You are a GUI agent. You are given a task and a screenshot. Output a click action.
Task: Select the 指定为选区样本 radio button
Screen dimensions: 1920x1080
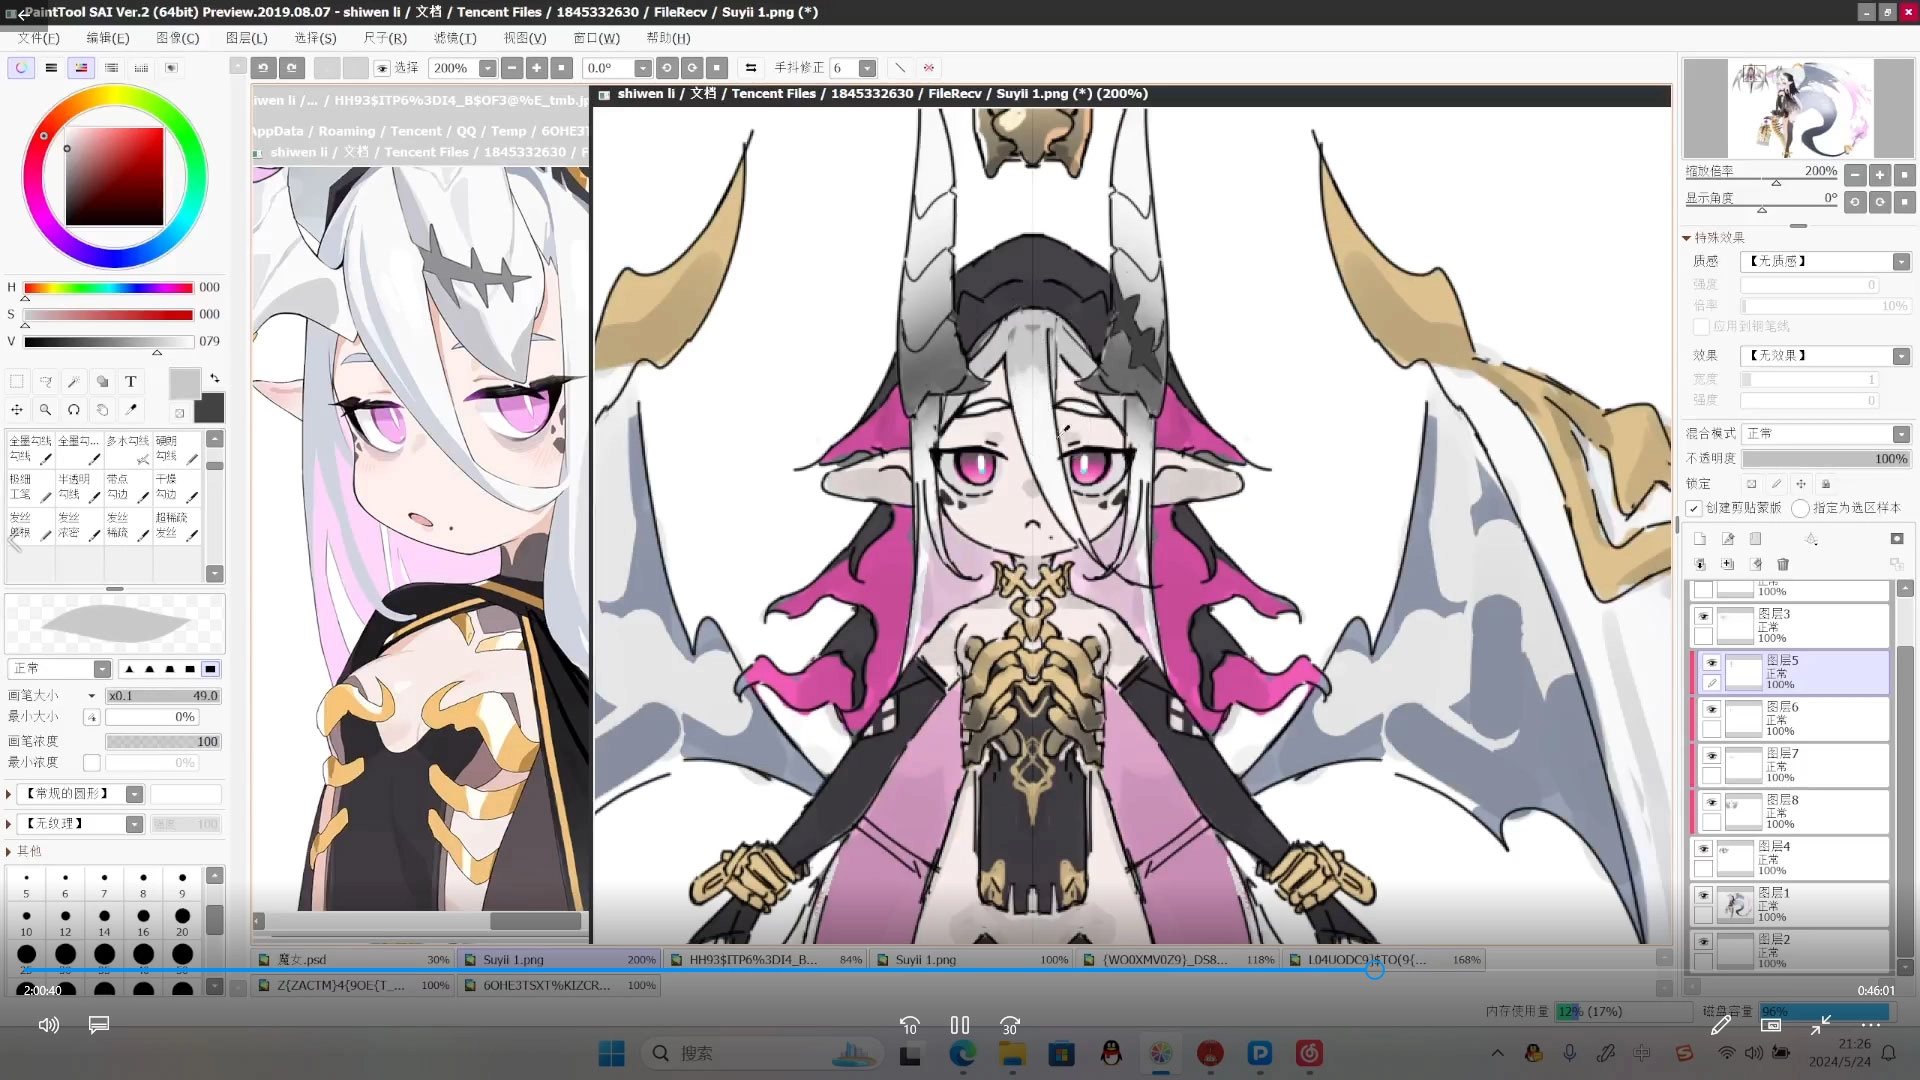tap(1800, 508)
